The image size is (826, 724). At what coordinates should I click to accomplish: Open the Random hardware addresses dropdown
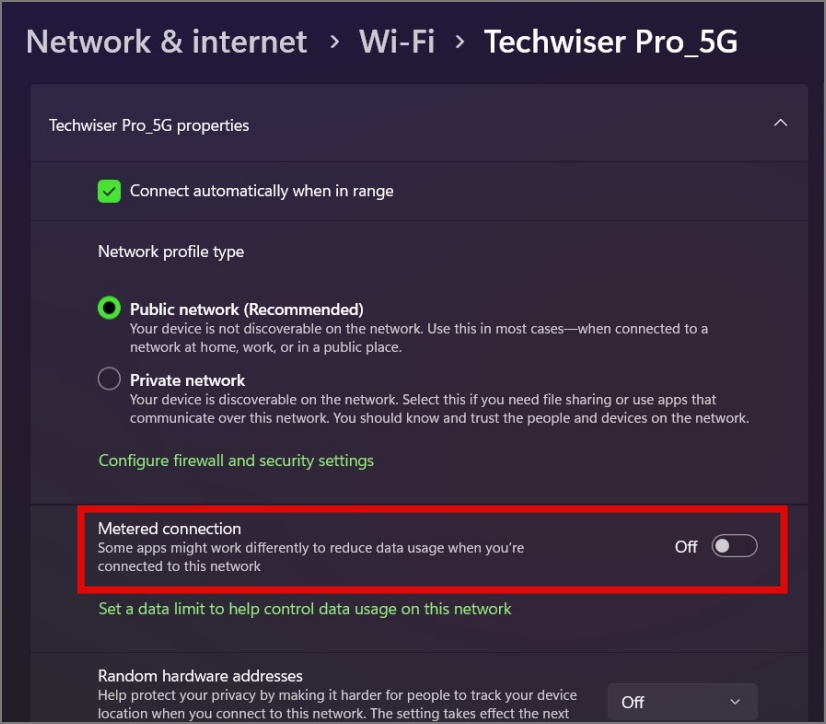coord(682,702)
